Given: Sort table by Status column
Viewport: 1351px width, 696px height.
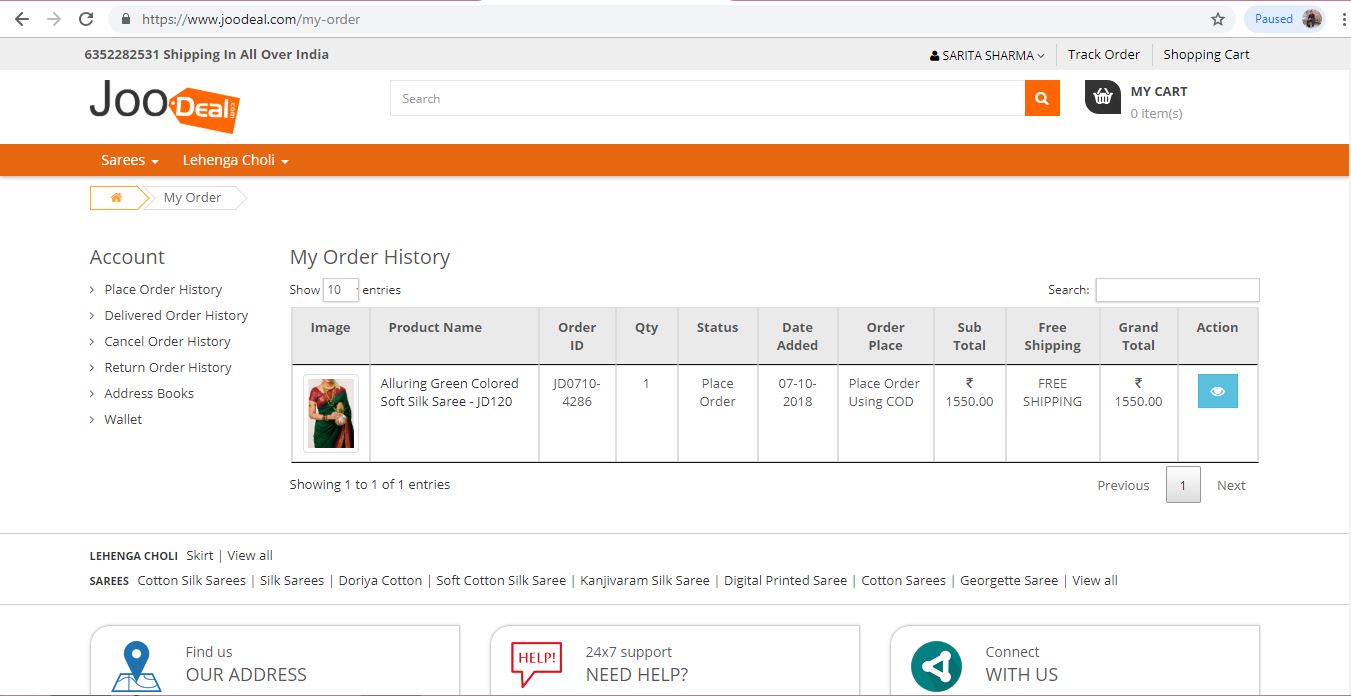Looking at the screenshot, I should click(717, 336).
